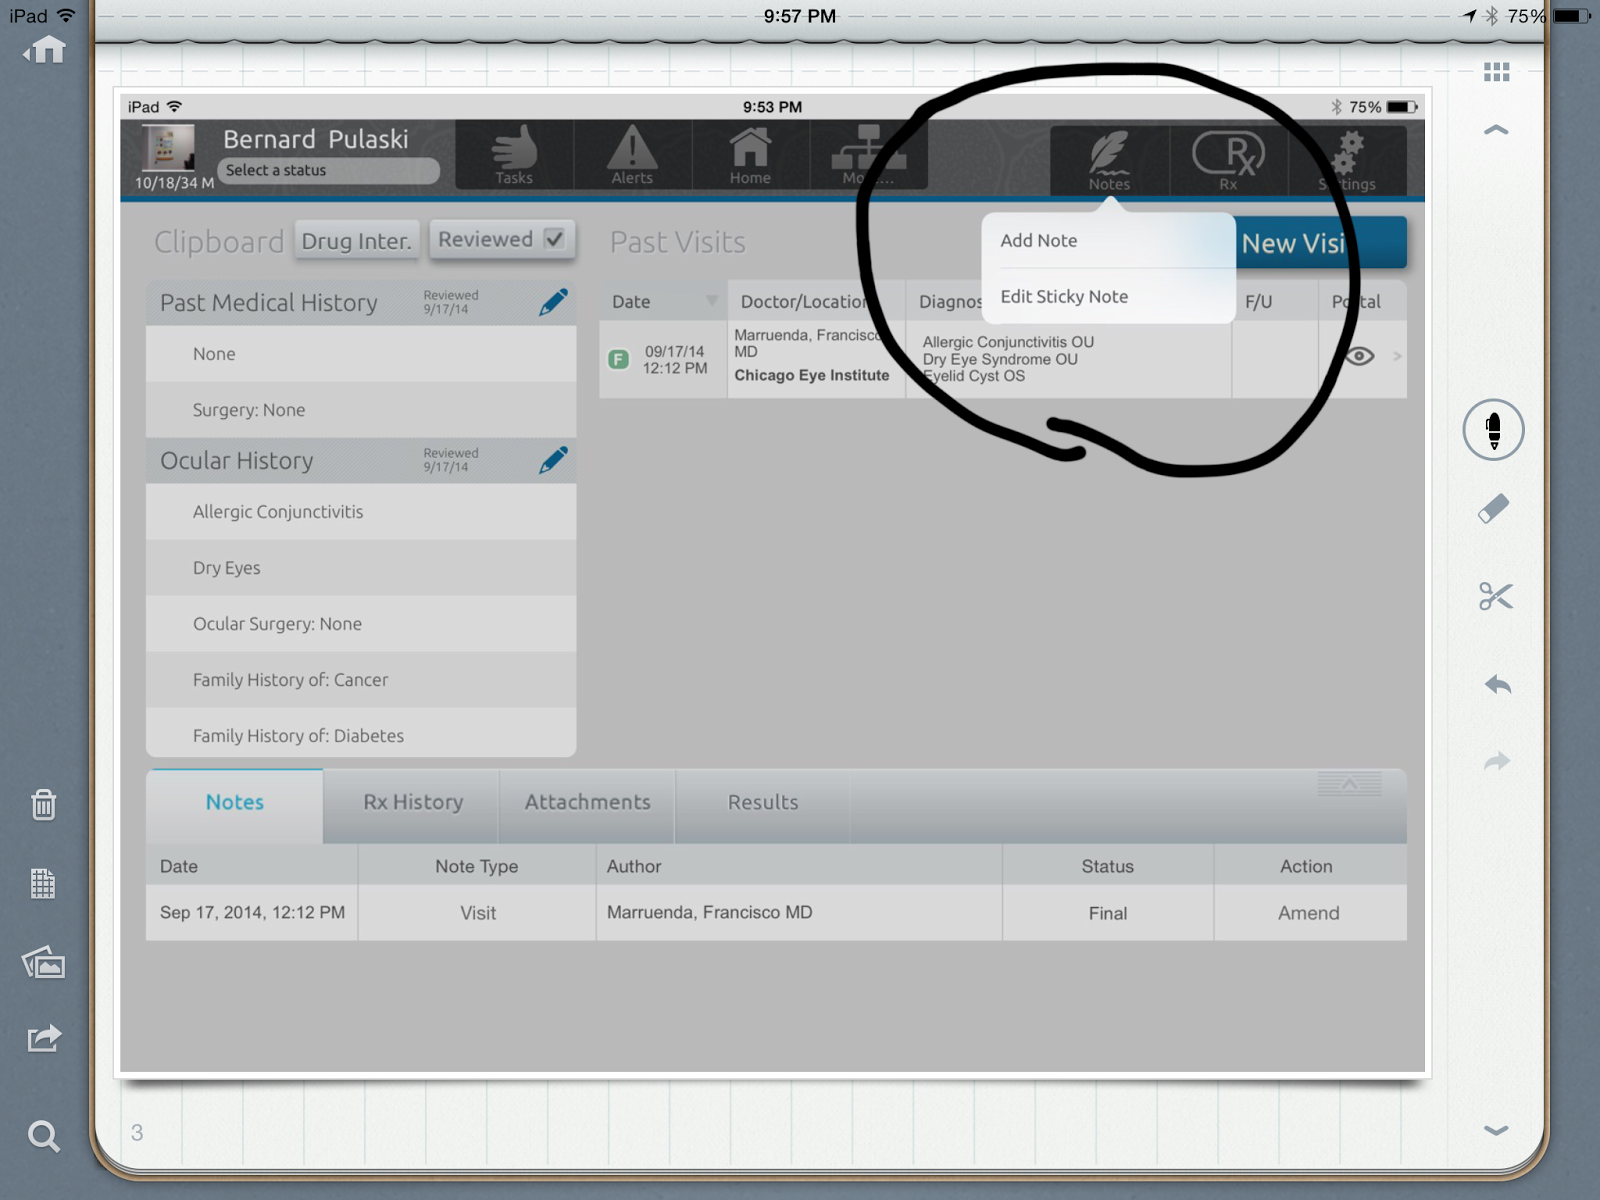Edit Past Medical History with pencil
Screen dimensions: 1600x1200
click(x=553, y=302)
